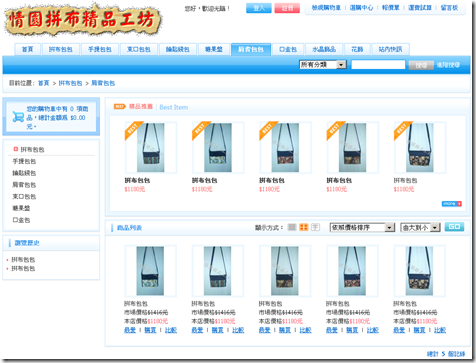Open the 依照價格排序 sort dropdown
The height and width of the screenshot is (363, 476).
pos(362,228)
